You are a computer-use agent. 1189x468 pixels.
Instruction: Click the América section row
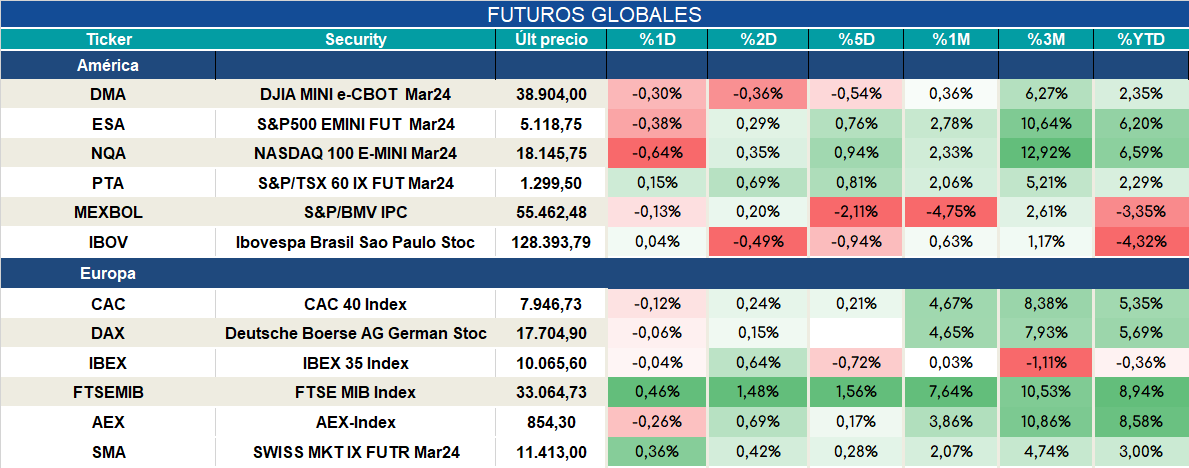pos(594,65)
